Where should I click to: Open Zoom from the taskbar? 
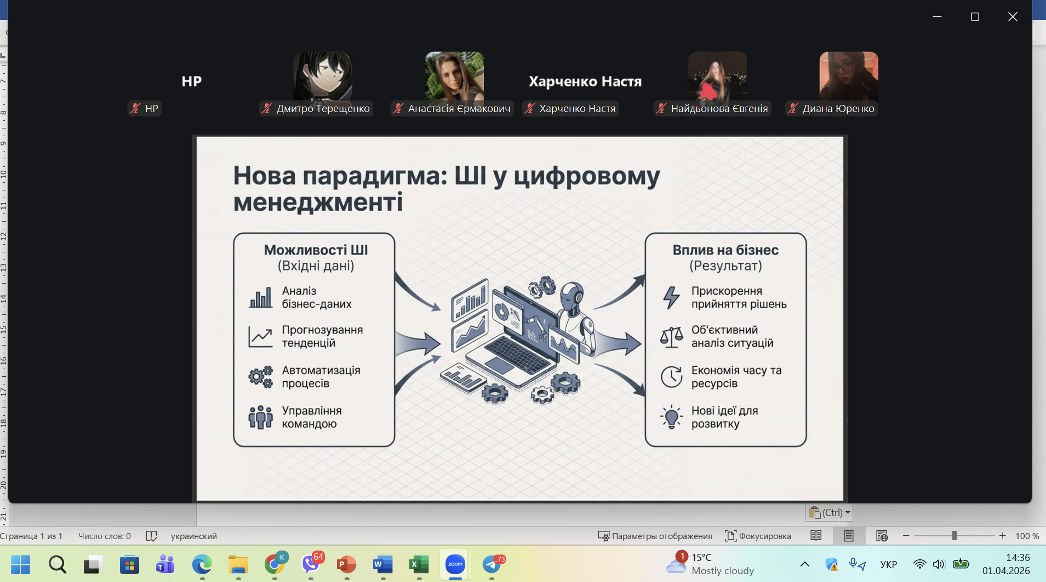(x=455, y=564)
